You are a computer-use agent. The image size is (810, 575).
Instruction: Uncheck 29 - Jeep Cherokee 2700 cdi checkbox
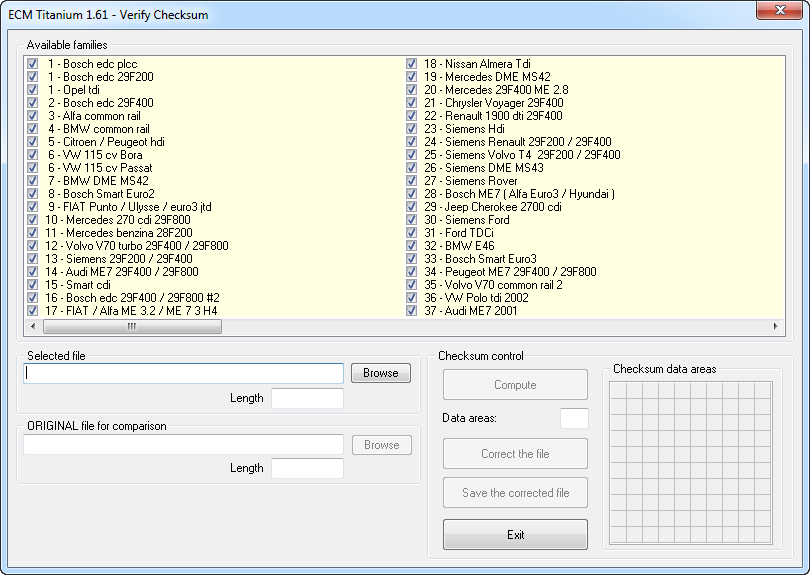(412, 207)
